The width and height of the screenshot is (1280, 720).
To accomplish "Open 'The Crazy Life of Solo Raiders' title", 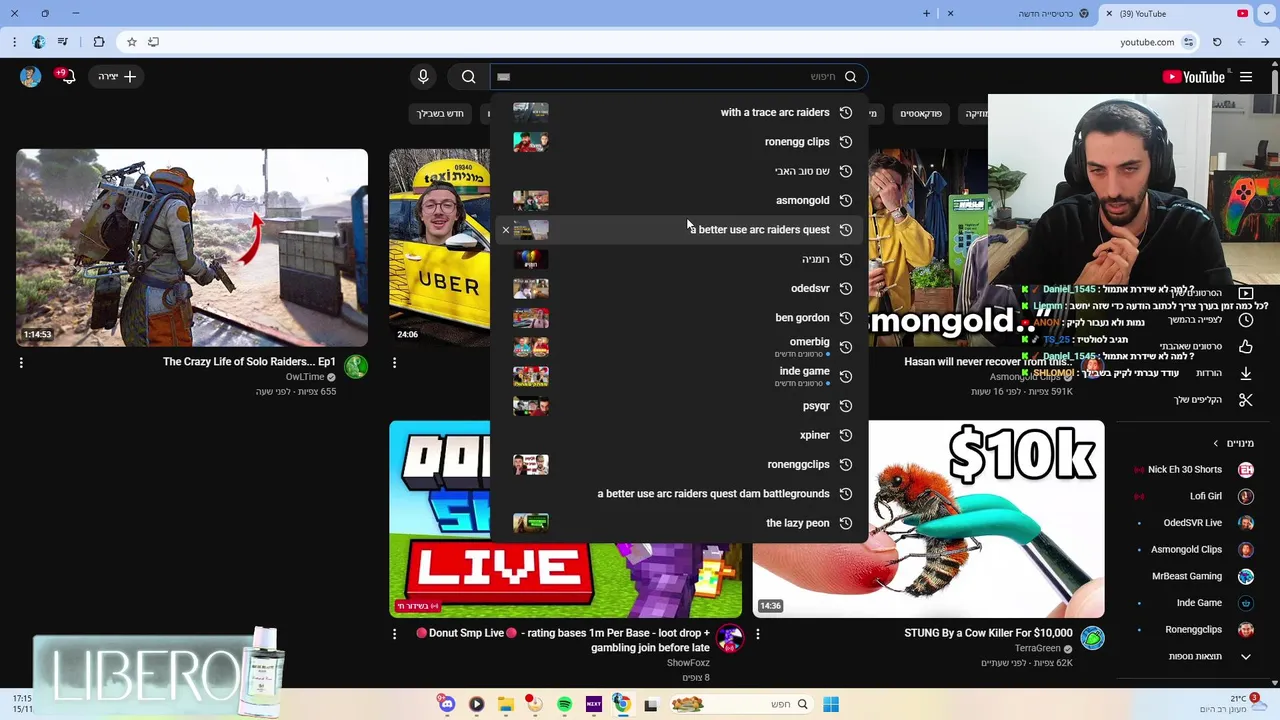I will 249,362.
